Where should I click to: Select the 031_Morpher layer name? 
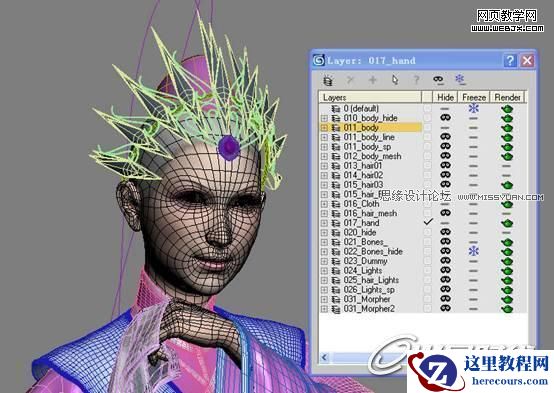(367, 299)
